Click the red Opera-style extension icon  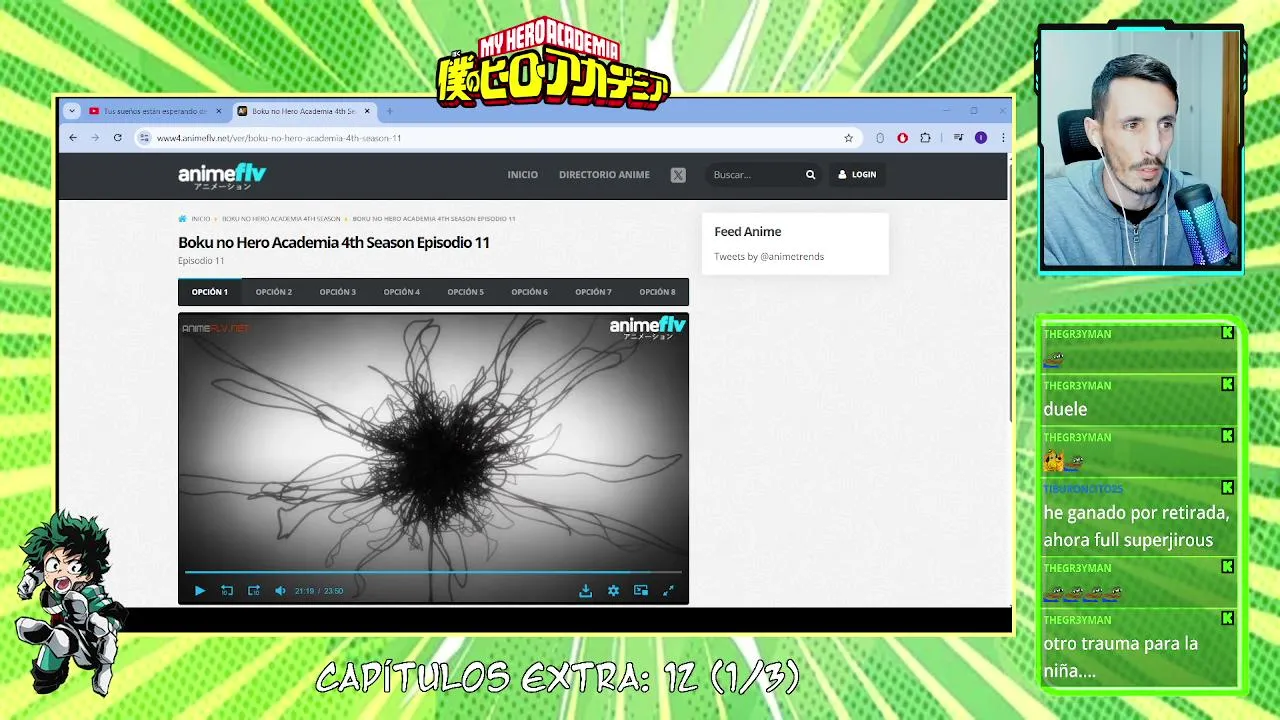(902, 138)
